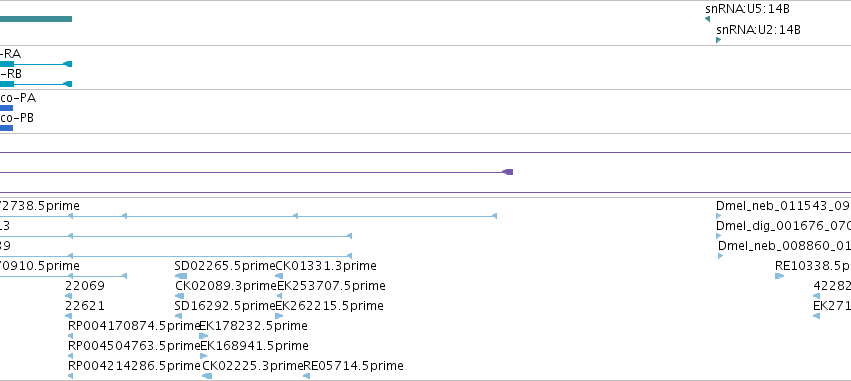This screenshot has height=381, width=851.
Task: Click the EK262215.5prime feature glyph
Action: (279, 316)
